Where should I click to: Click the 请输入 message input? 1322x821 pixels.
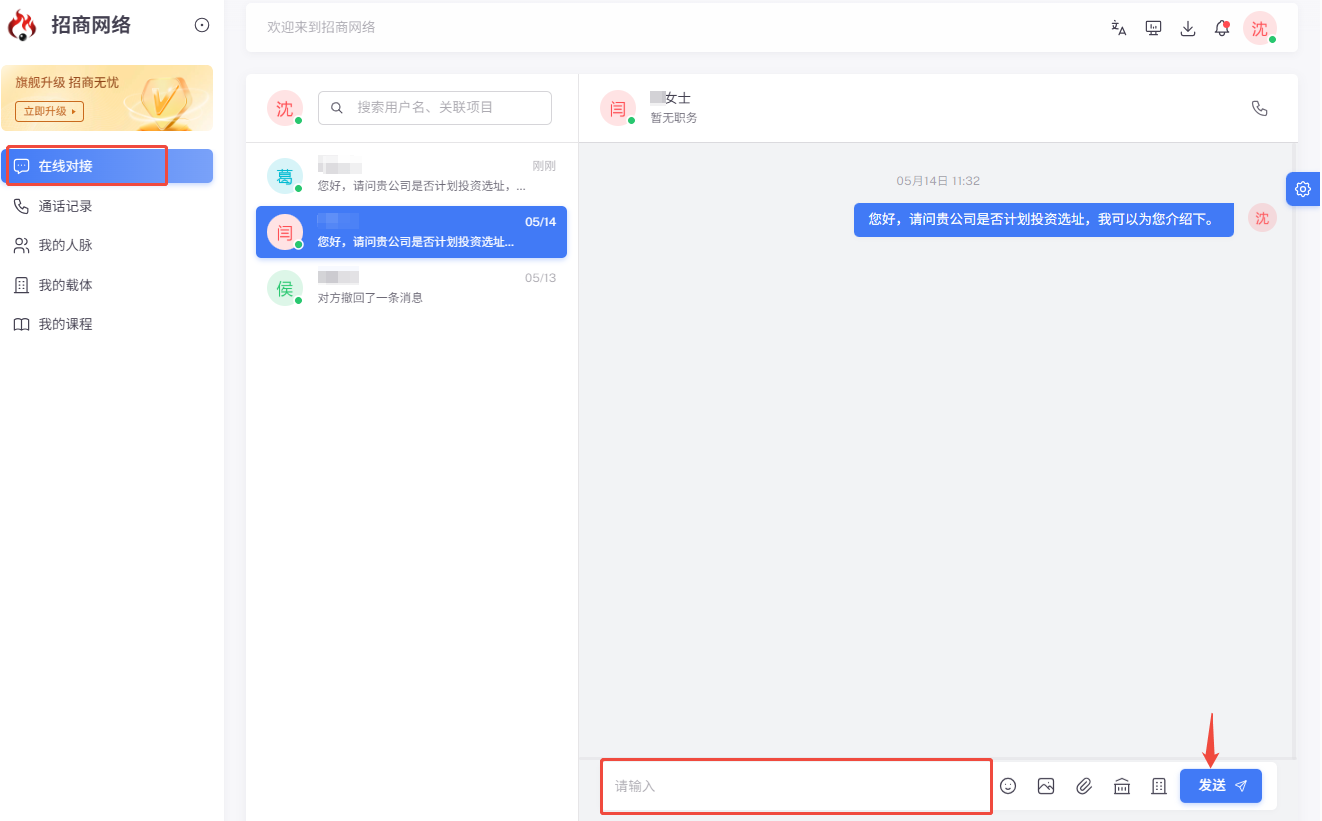[x=796, y=786]
